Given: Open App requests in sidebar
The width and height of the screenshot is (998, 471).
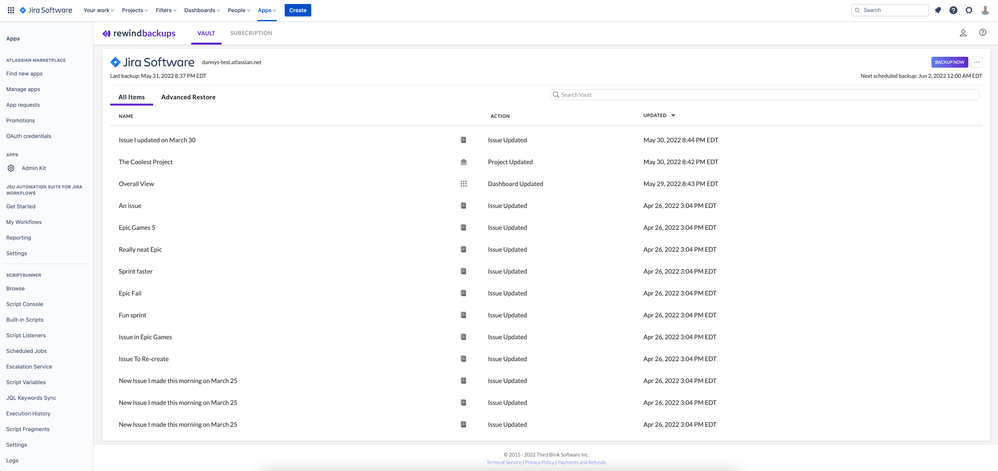Looking at the screenshot, I should coord(23,105).
